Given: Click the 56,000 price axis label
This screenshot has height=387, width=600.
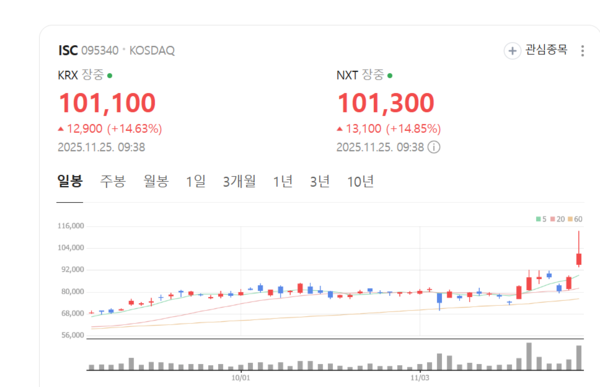Looking at the screenshot, I should (x=73, y=335).
